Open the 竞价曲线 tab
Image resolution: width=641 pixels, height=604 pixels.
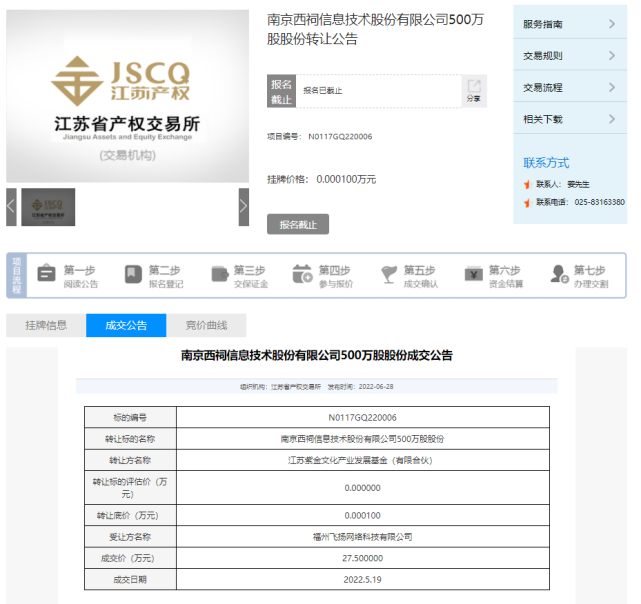pos(206,325)
